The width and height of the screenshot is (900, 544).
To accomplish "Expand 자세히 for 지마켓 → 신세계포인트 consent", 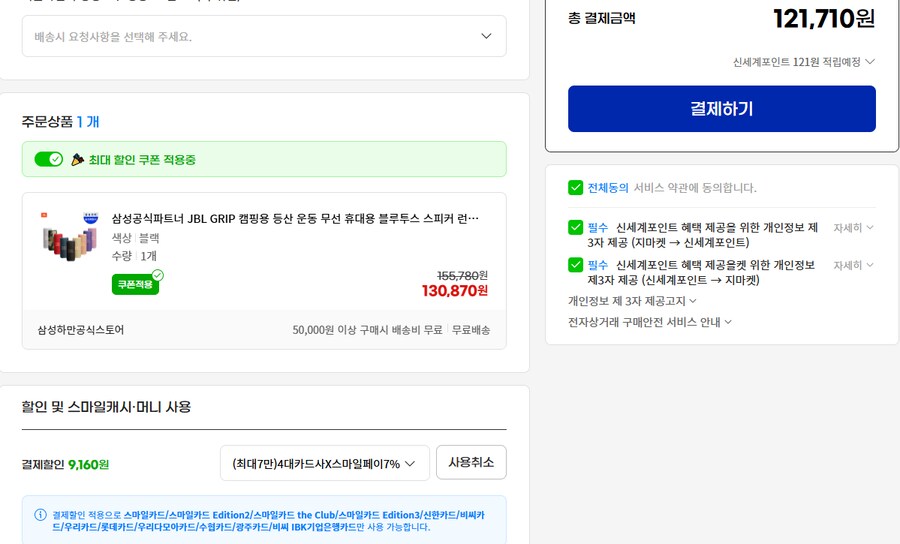I will (854, 228).
